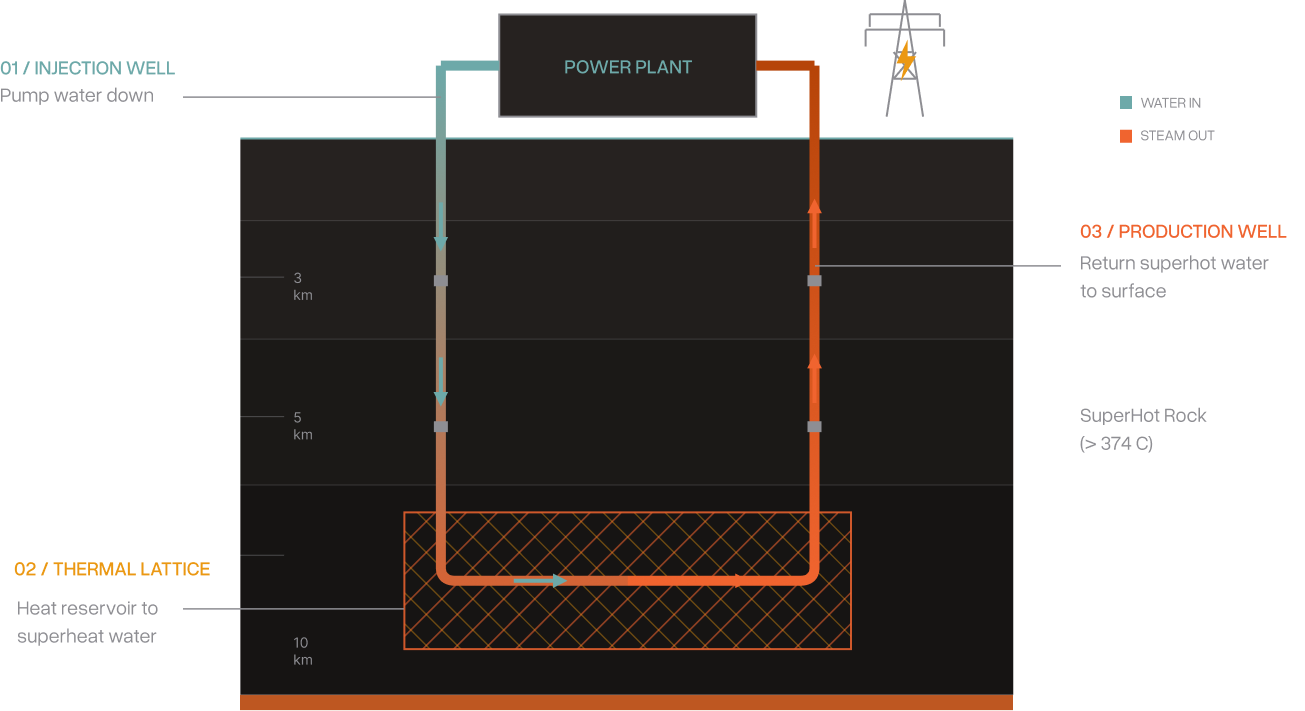
Task: Click the orange up arrow above 3 km marker
Action: (x=814, y=223)
